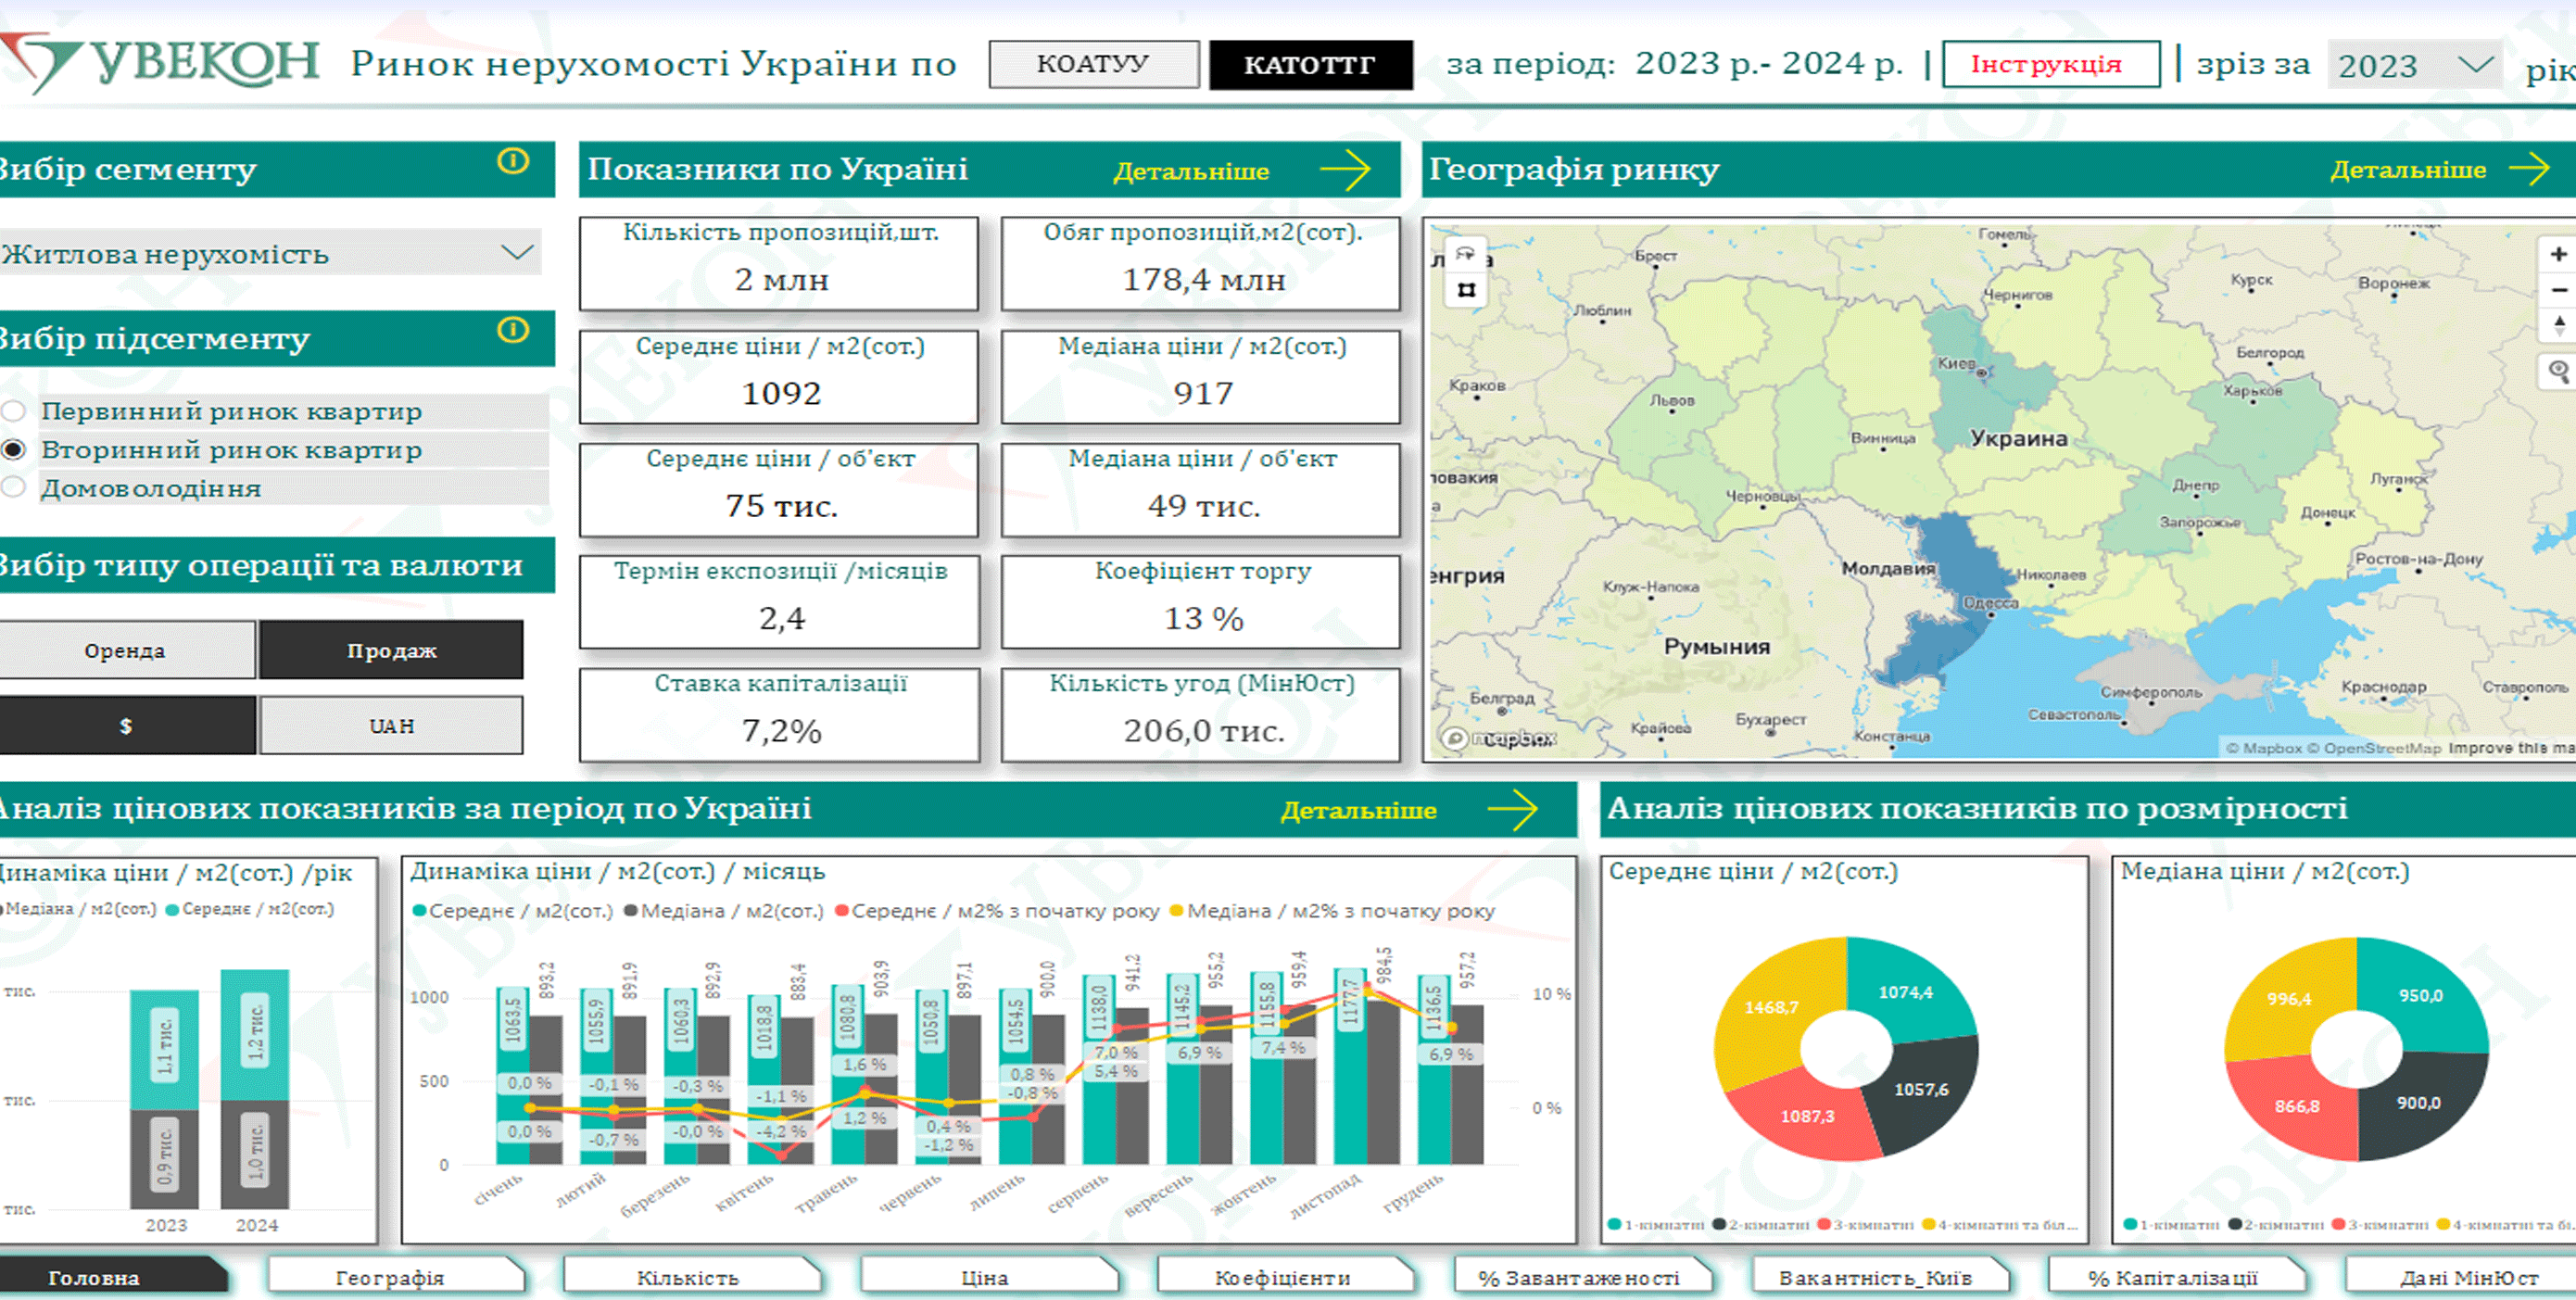
Task: Click the 1087,3 red donut segment
Action: click(x=1808, y=1116)
